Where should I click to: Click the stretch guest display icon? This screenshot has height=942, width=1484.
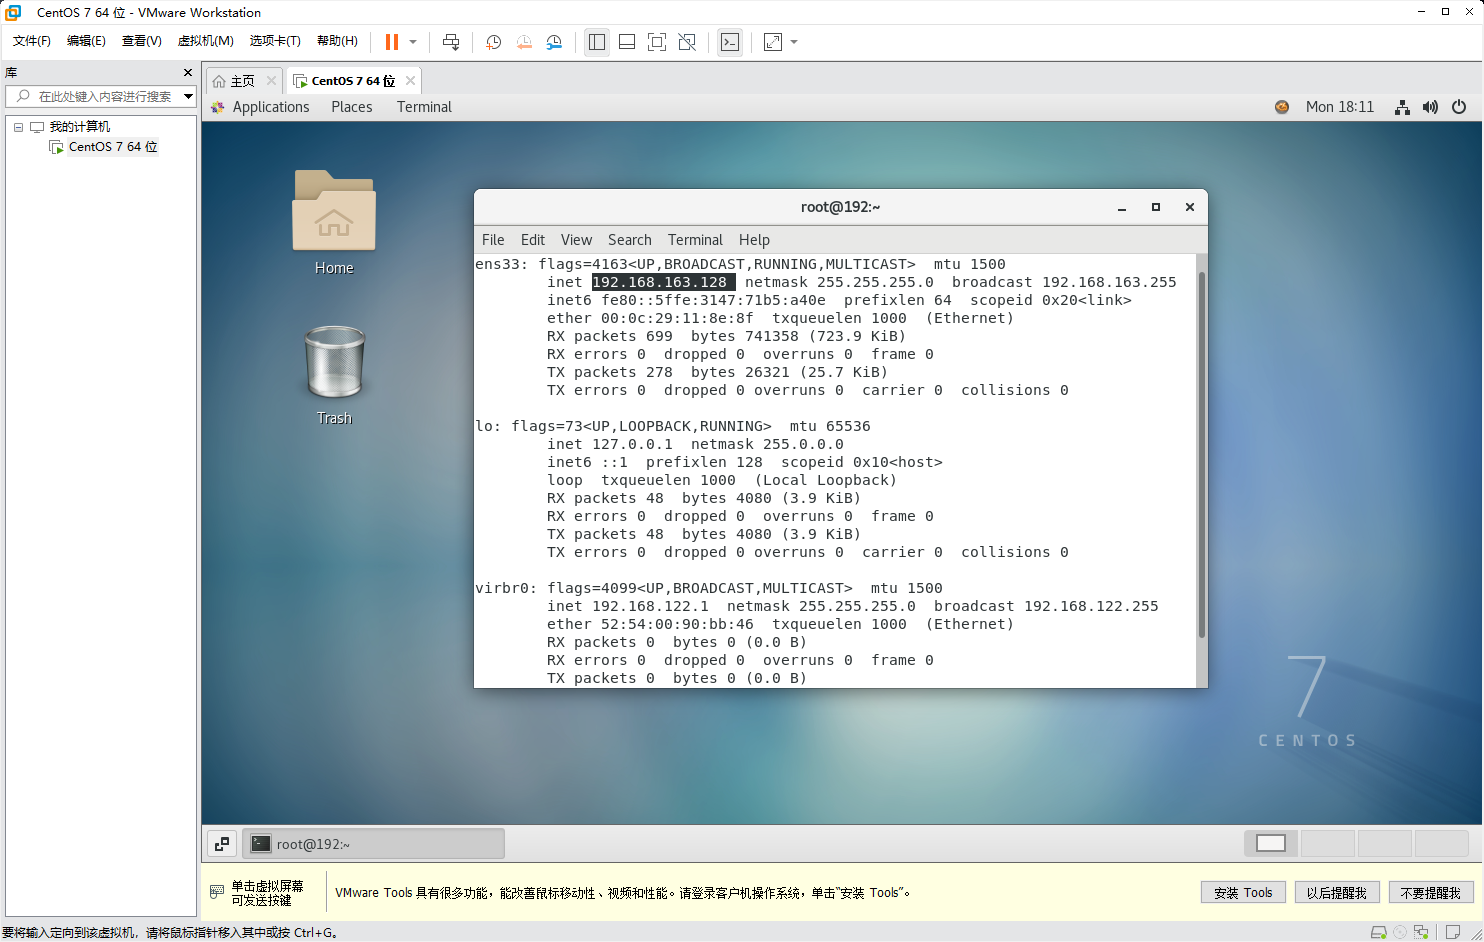(x=773, y=42)
